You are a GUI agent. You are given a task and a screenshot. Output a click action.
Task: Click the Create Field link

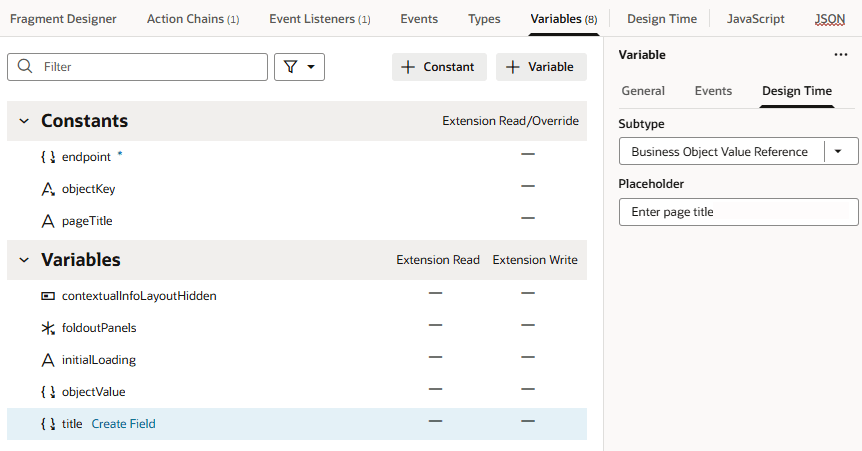coord(123,424)
